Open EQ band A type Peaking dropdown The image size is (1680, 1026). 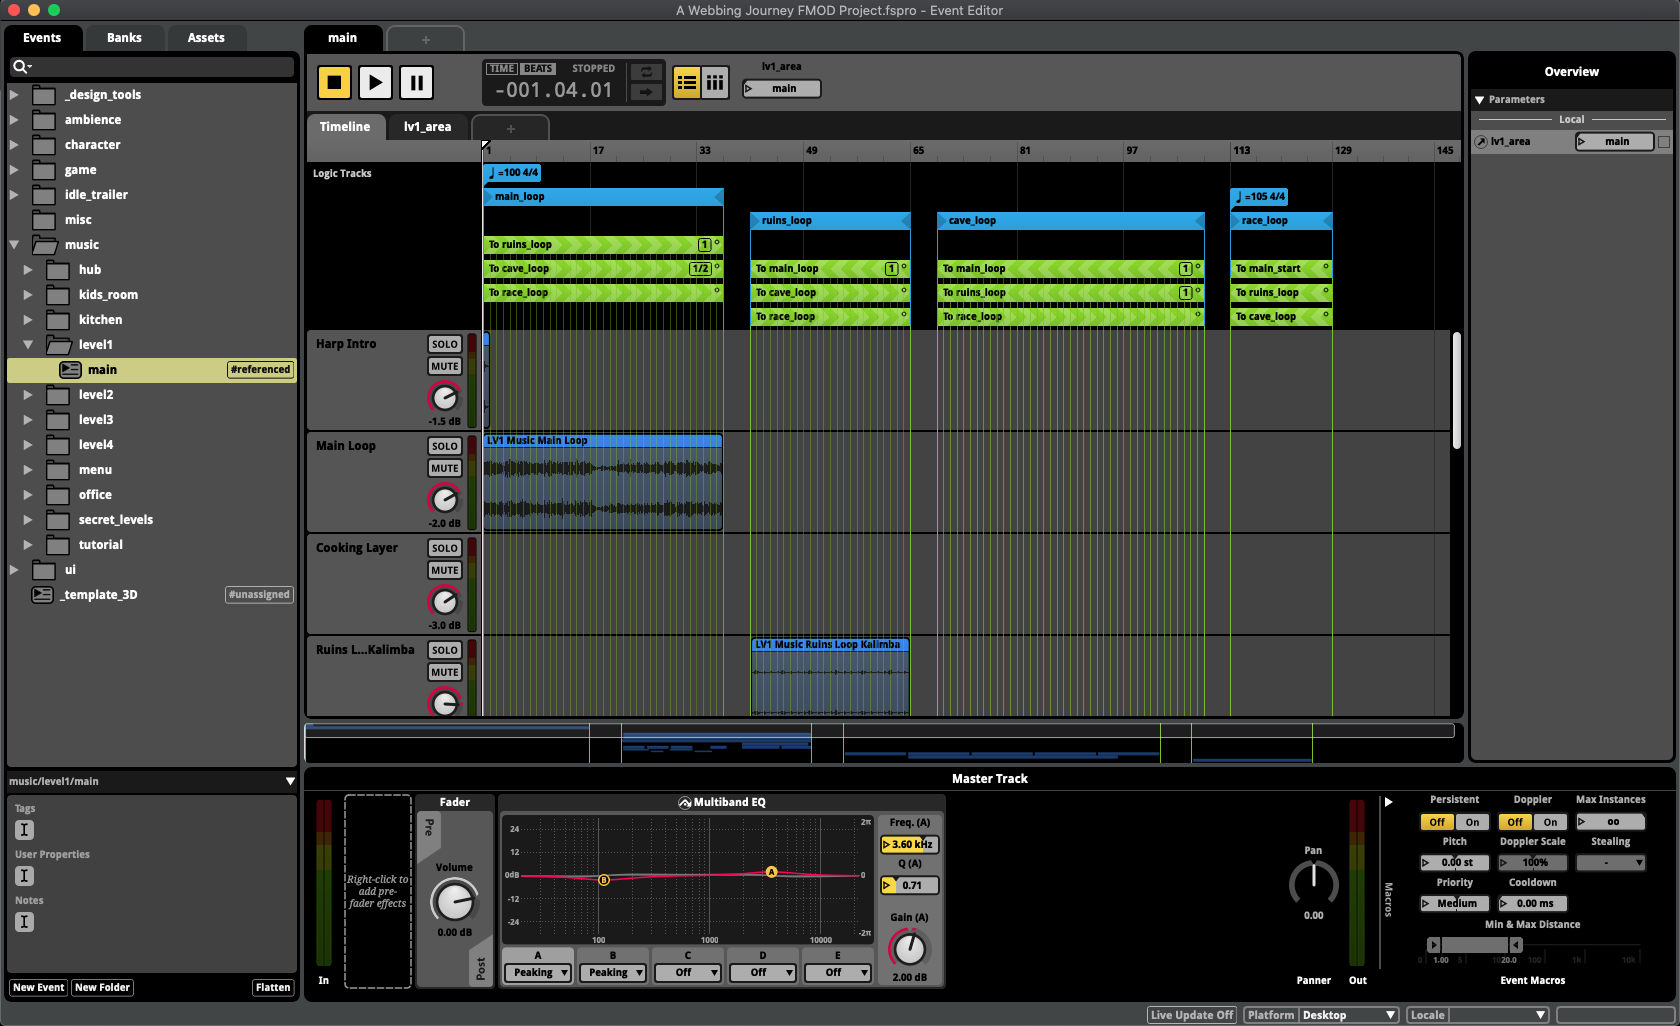point(538,972)
